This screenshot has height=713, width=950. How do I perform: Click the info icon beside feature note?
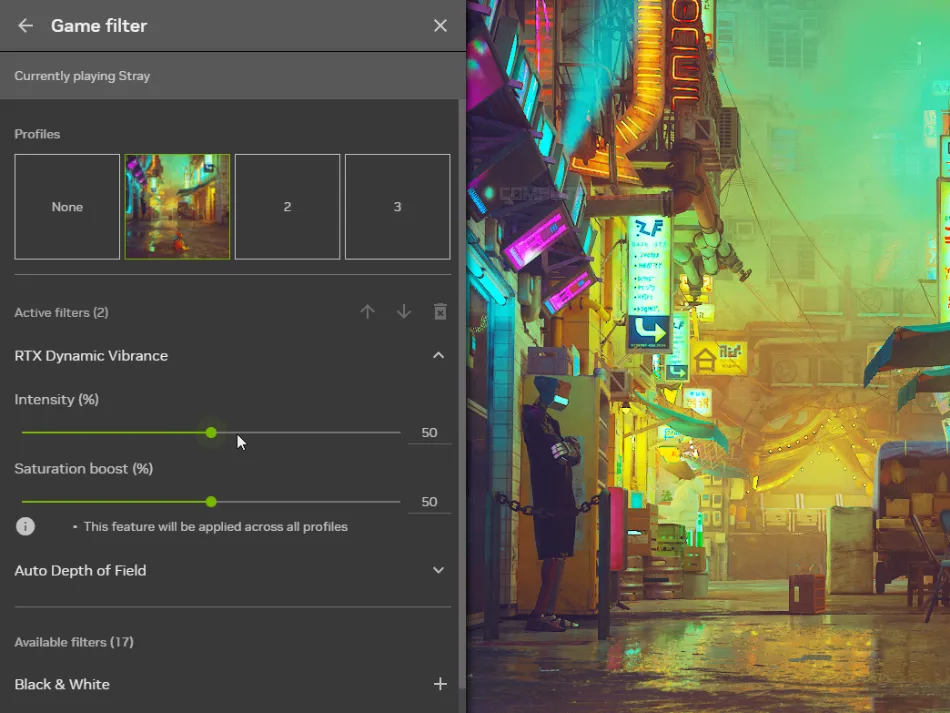click(25, 526)
